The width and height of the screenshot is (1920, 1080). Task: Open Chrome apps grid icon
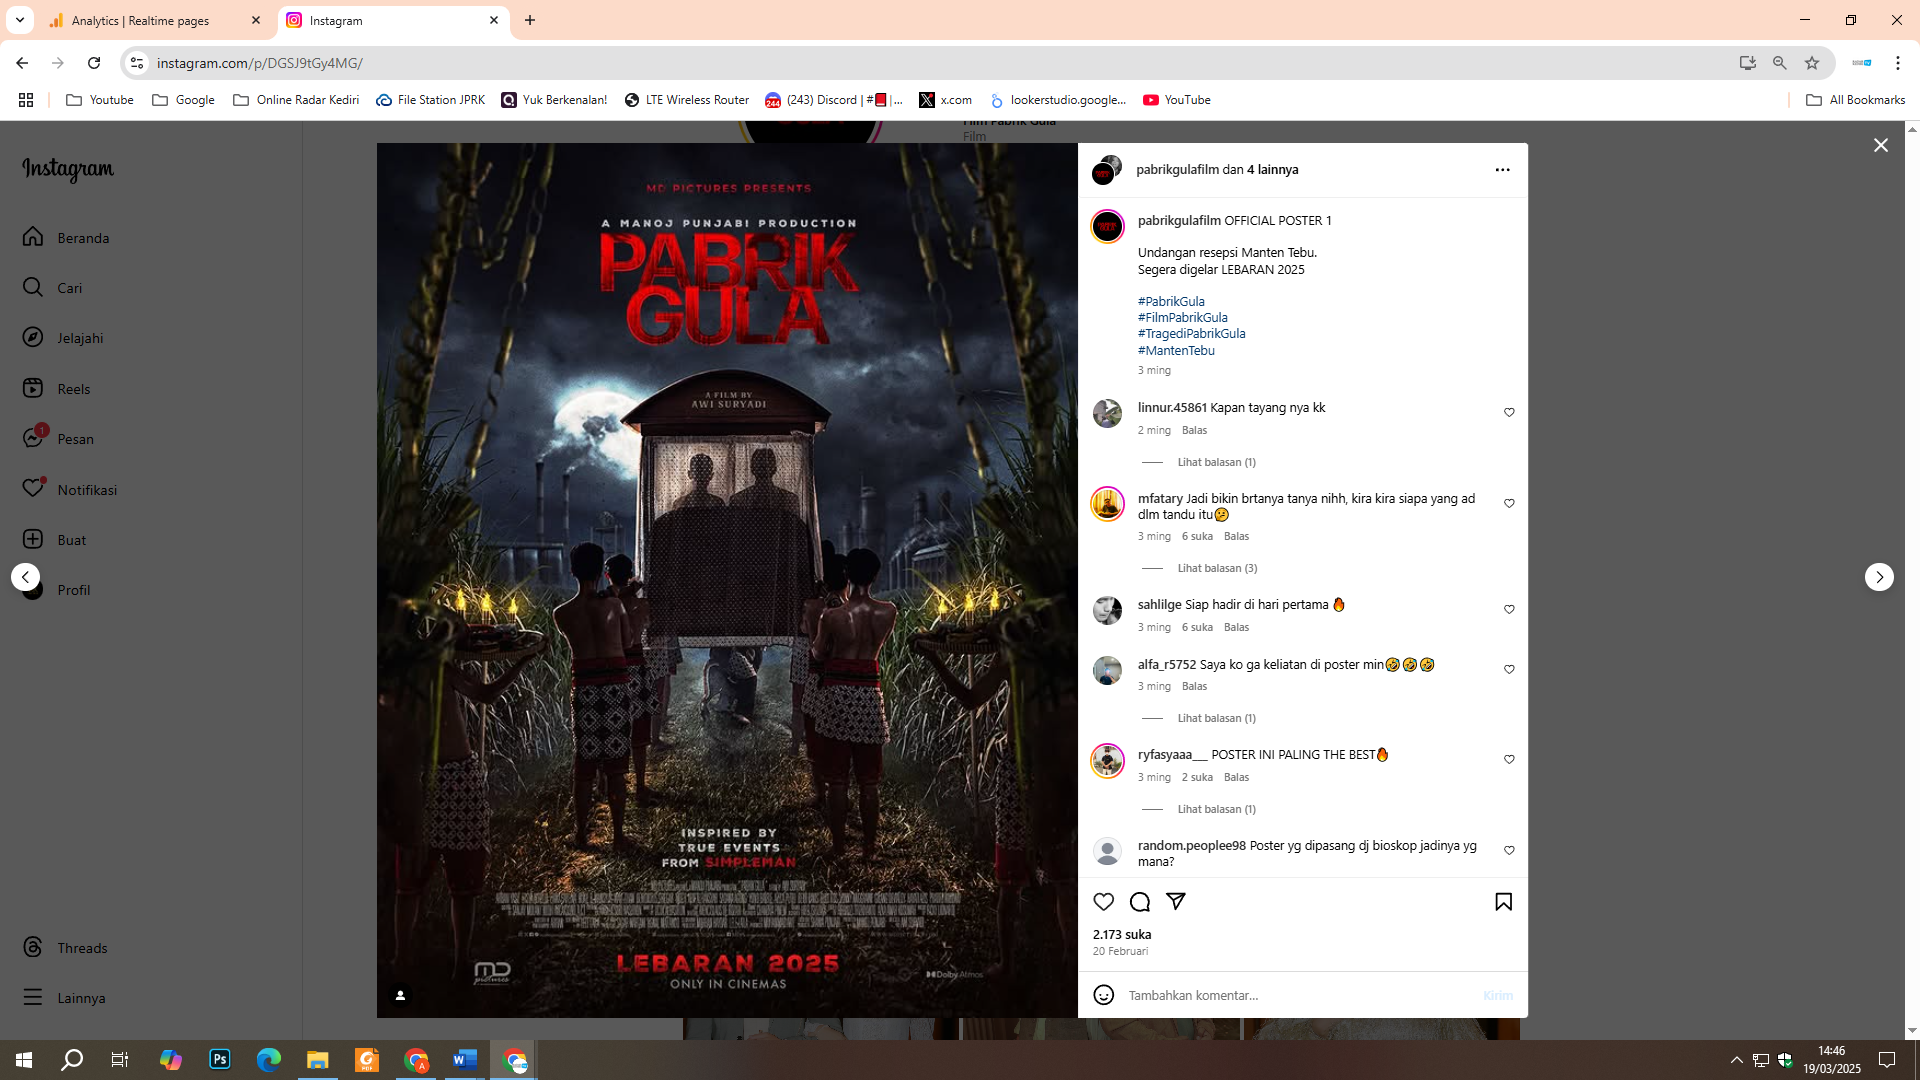[26, 100]
